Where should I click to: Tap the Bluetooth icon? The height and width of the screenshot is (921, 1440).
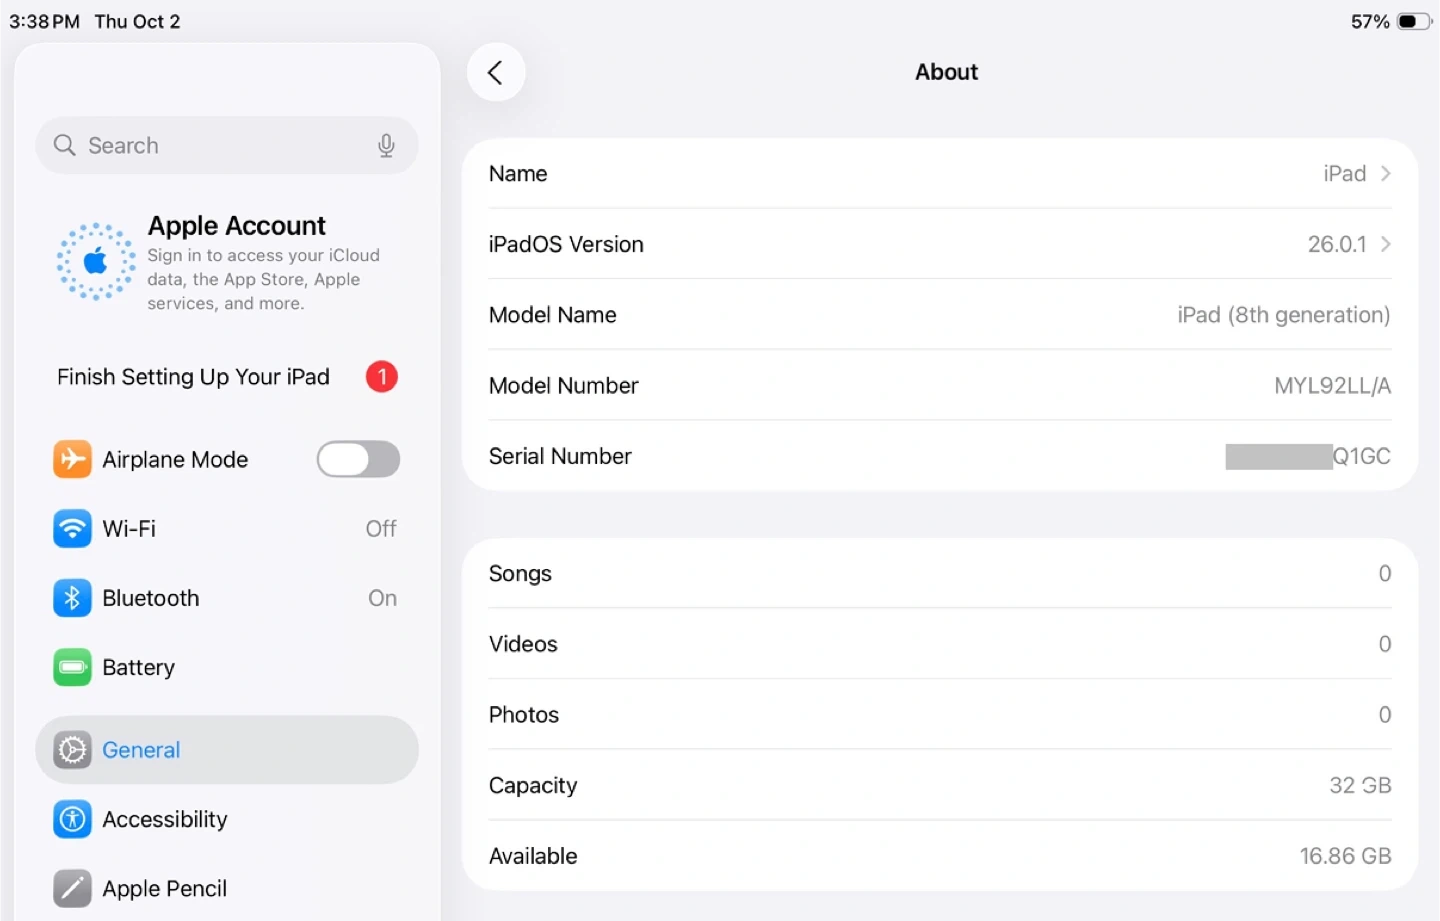coord(72,598)
